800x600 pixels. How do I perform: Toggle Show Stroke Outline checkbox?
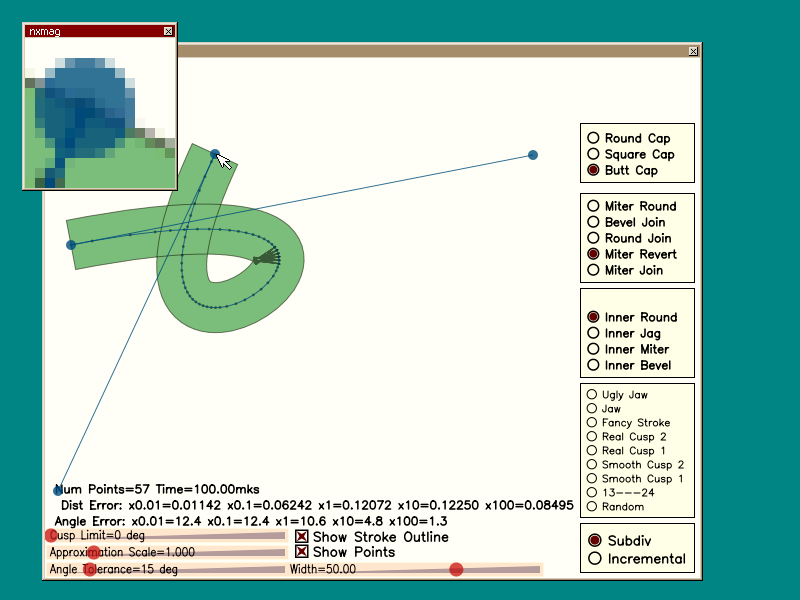click(x=372, y=537)
